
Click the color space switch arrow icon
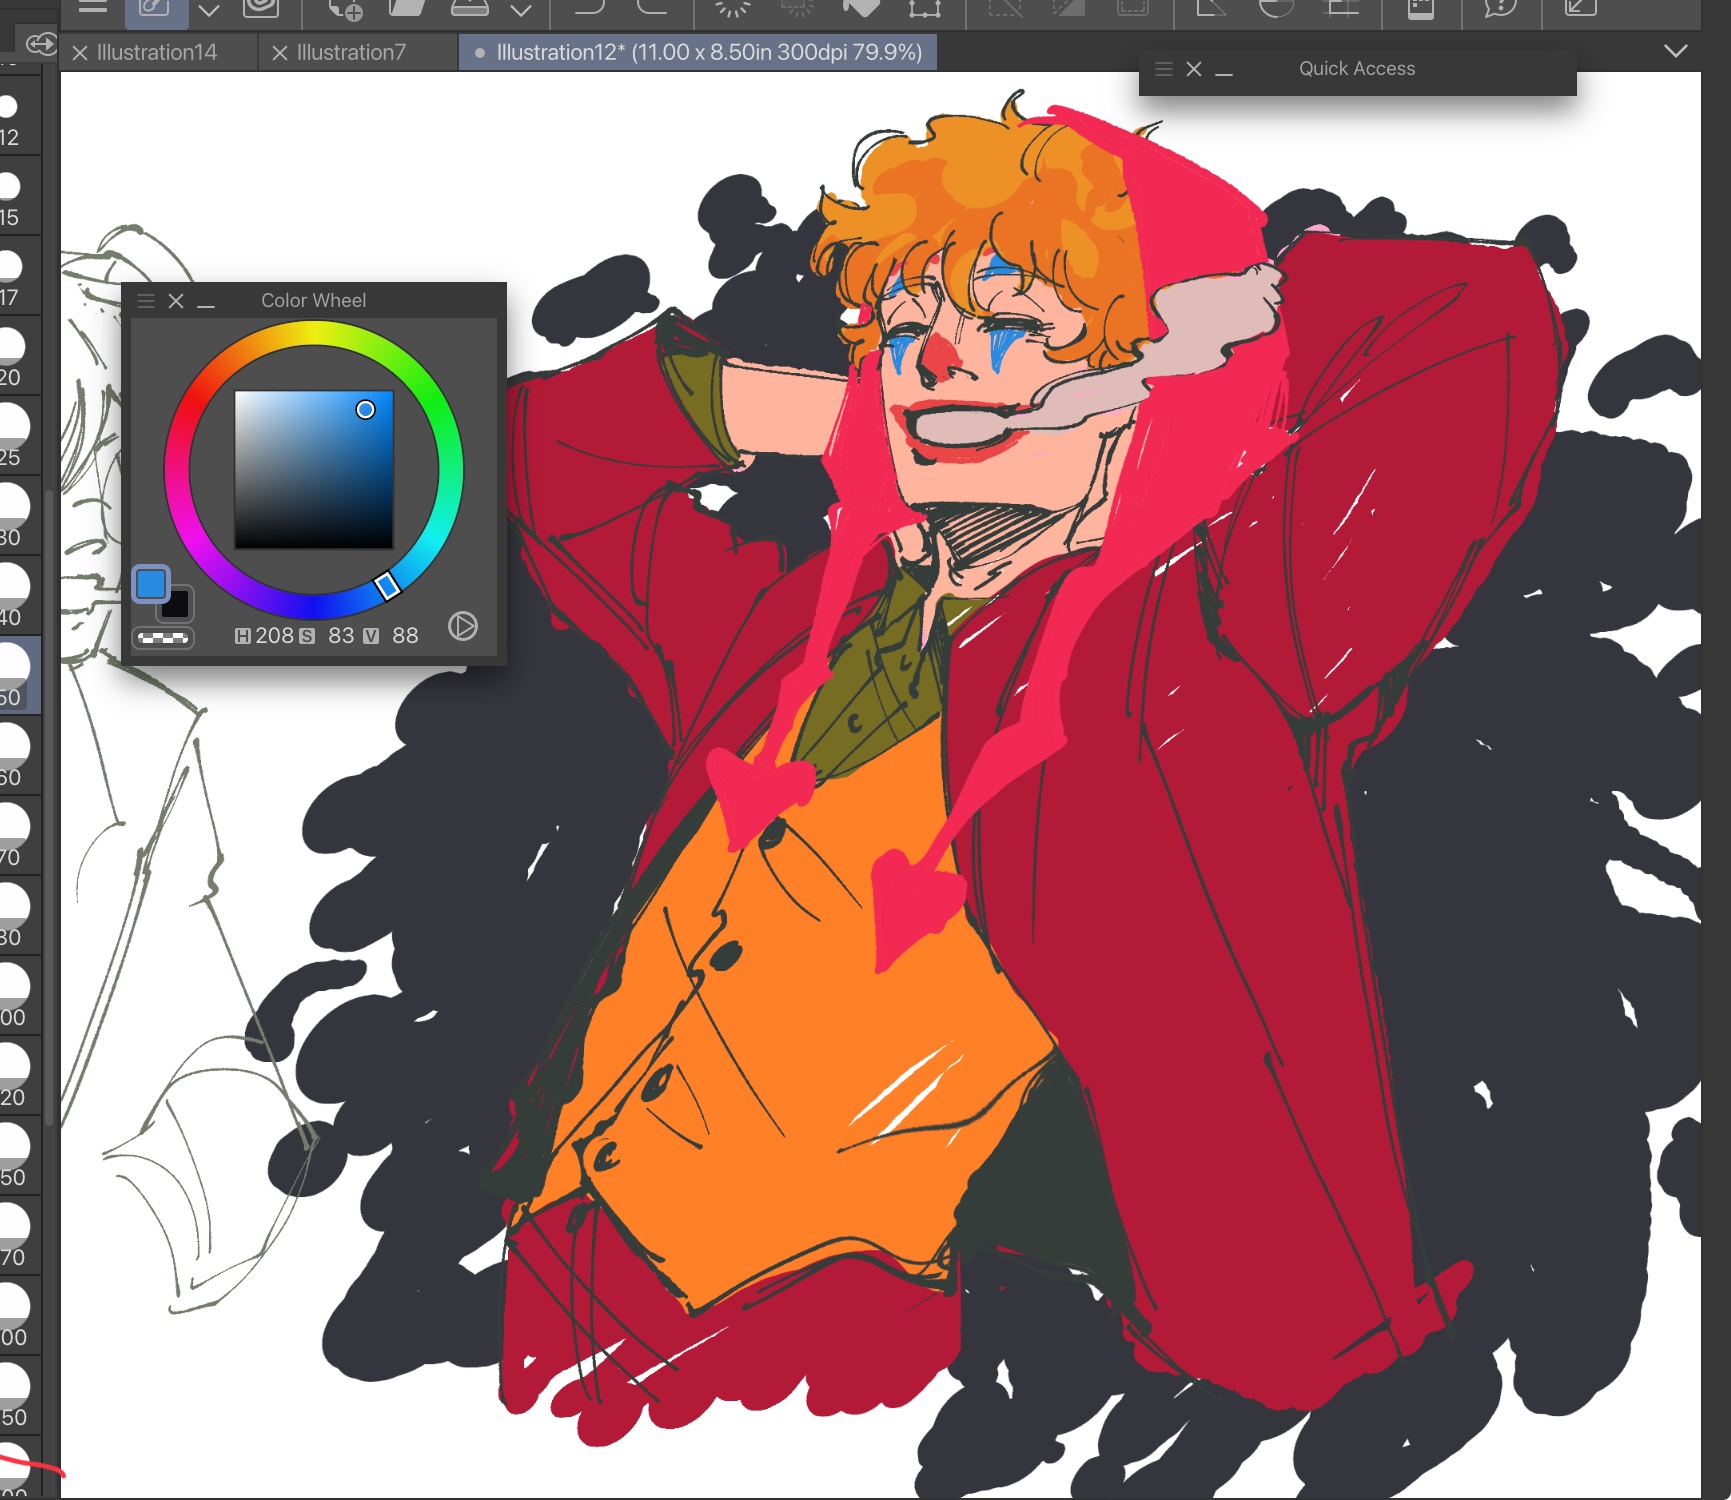pyautogui.click(x=462, y=627)
